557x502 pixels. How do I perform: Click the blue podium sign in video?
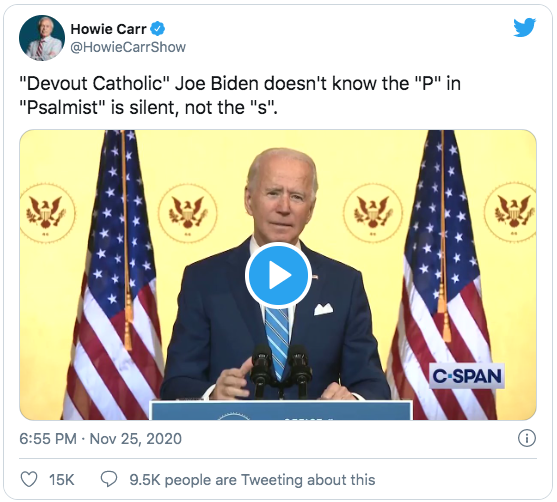coord(282,410)
